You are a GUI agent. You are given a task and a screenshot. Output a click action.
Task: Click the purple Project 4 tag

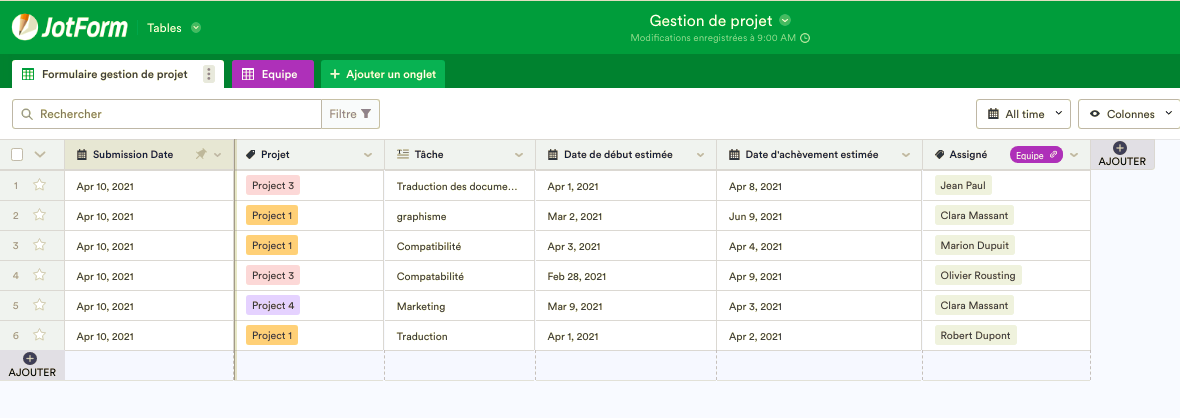[x=273, y=306]
